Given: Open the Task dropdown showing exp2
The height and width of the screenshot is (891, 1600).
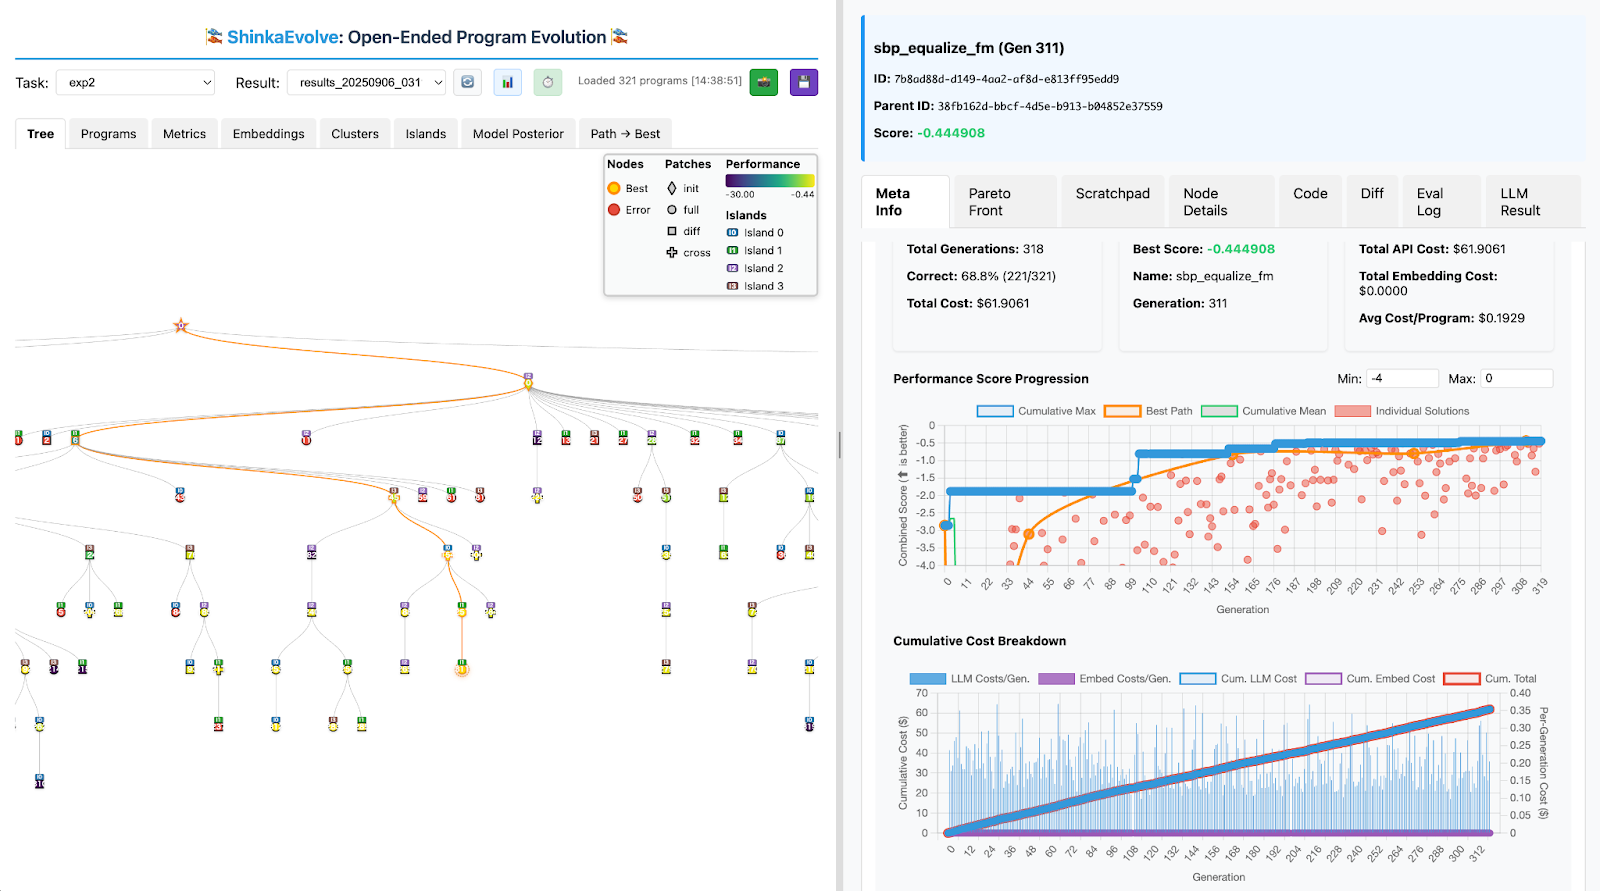Looking at the screenshot, I should click(x=136, y=83).
